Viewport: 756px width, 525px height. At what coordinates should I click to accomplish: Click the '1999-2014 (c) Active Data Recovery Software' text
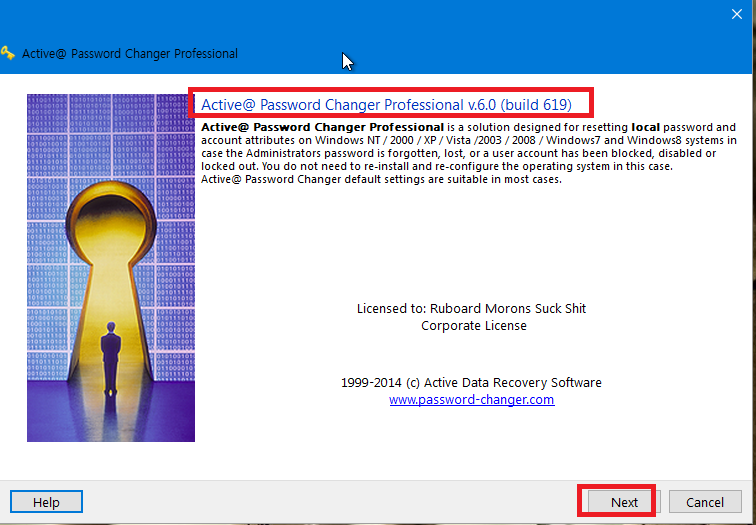click(x=471, y=383)
